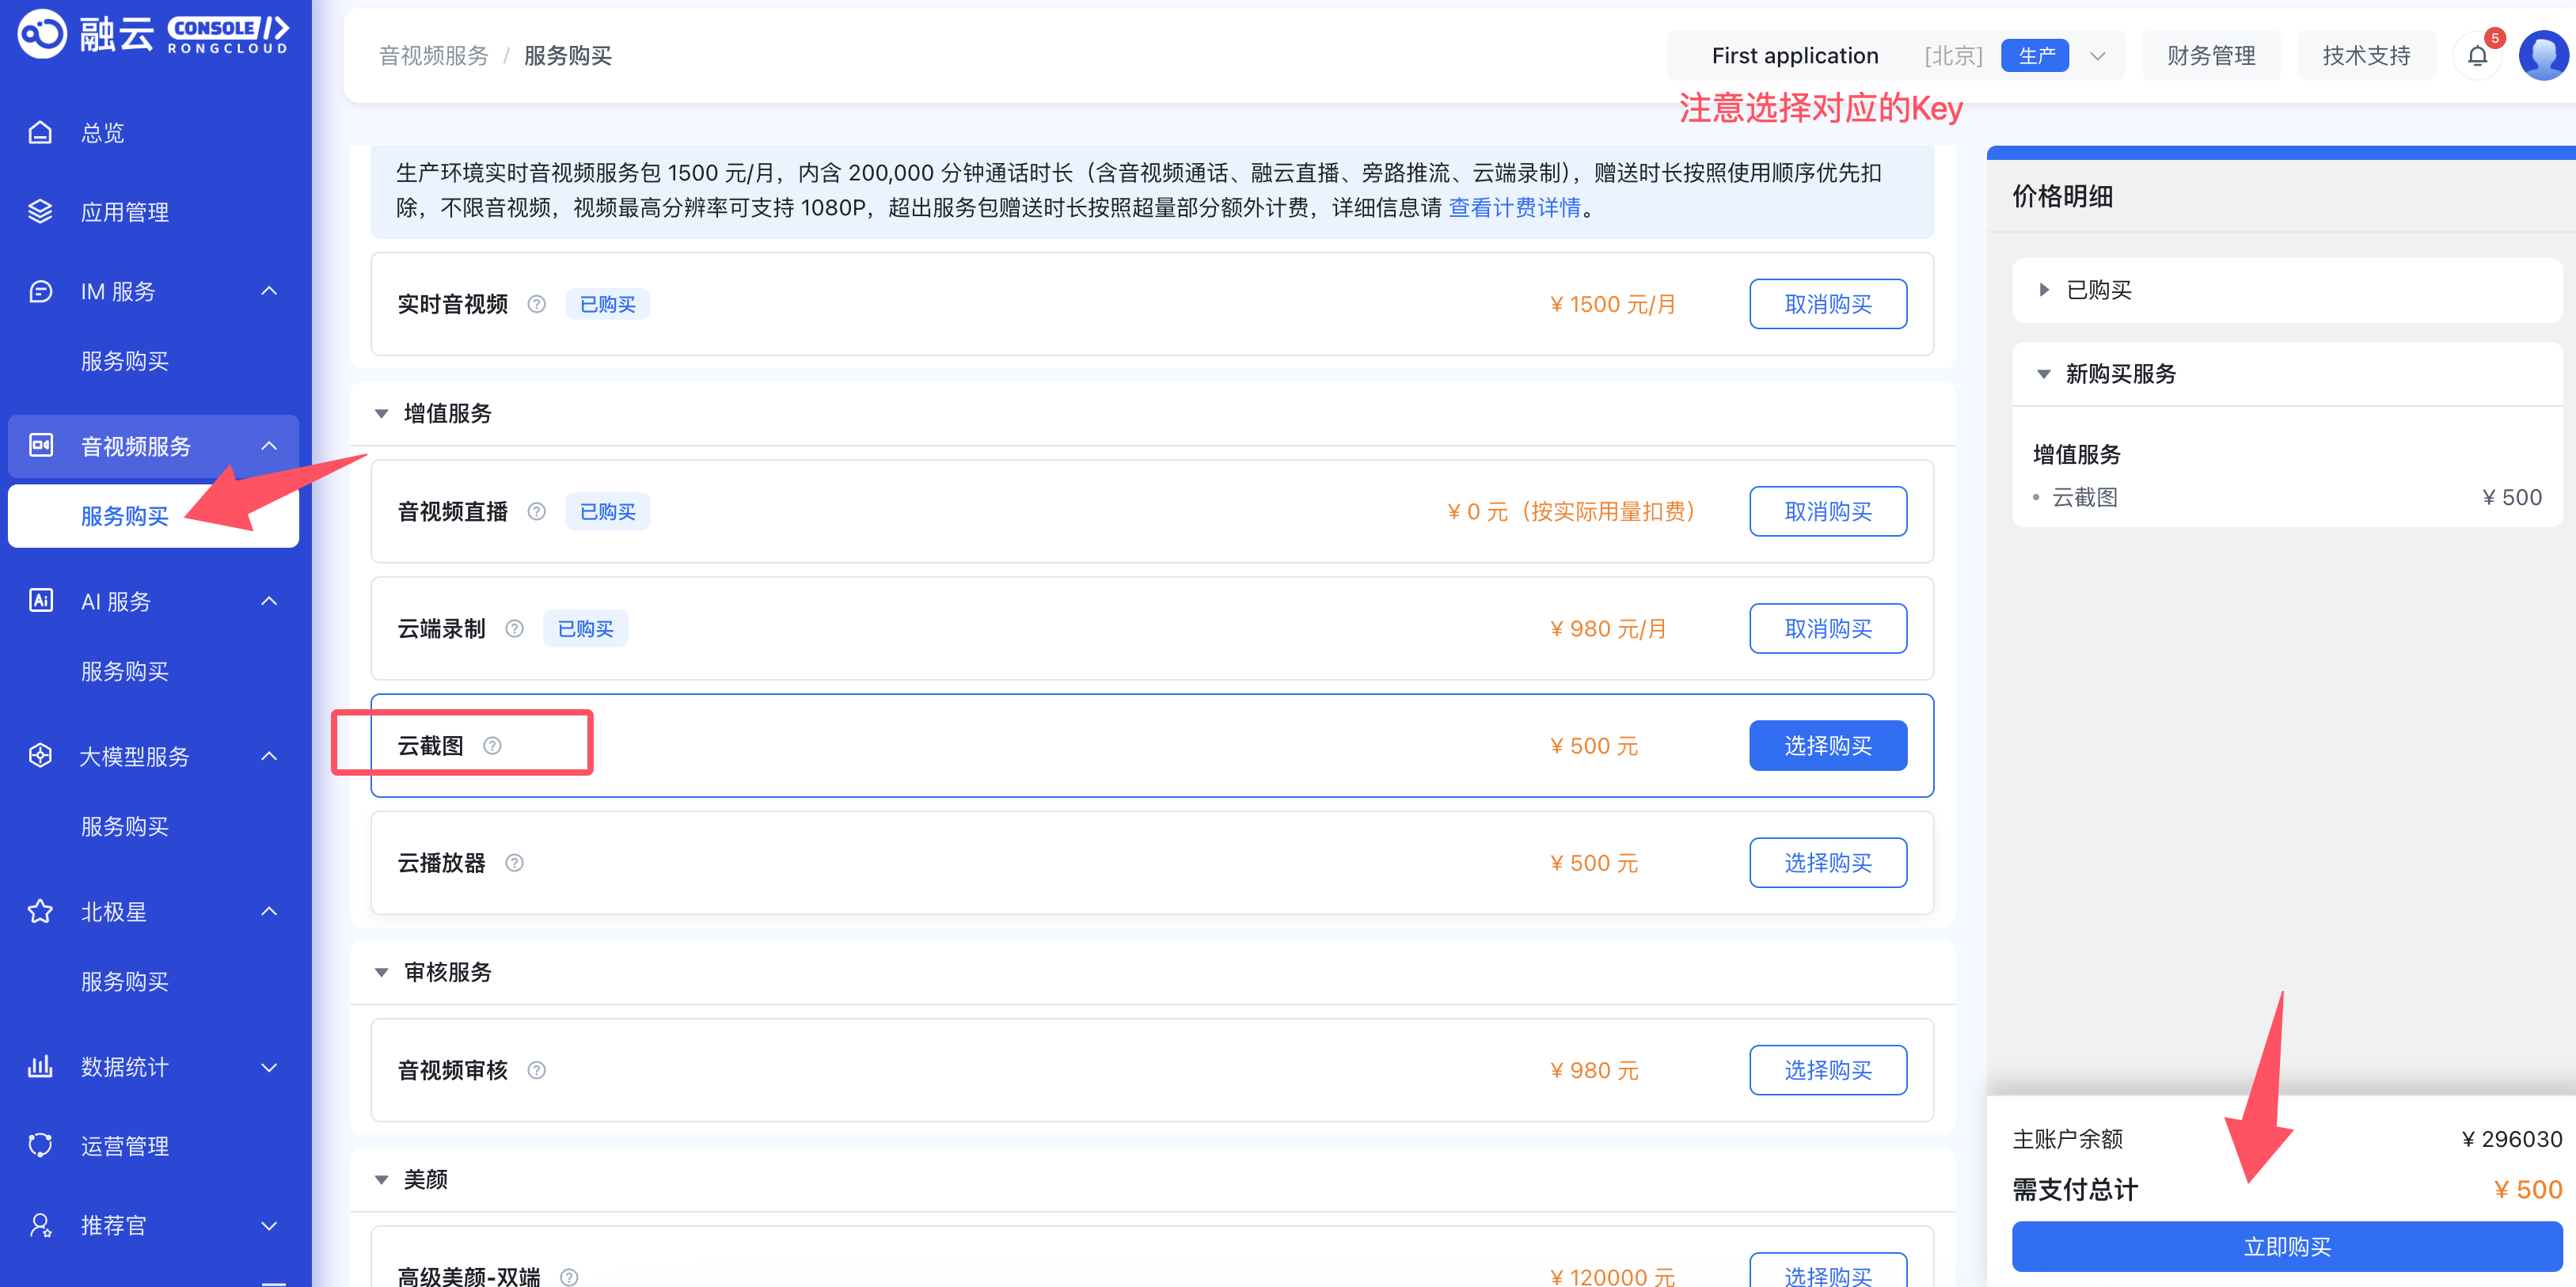
Task: Collapse the 音视频服务 sidebar chevron
Action: pos(269,445)
